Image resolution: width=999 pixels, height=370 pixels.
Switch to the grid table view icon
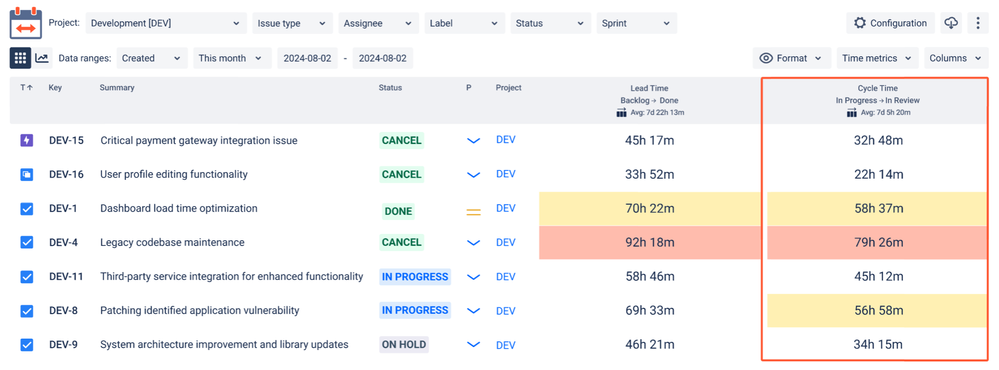[x=20, y=58]
